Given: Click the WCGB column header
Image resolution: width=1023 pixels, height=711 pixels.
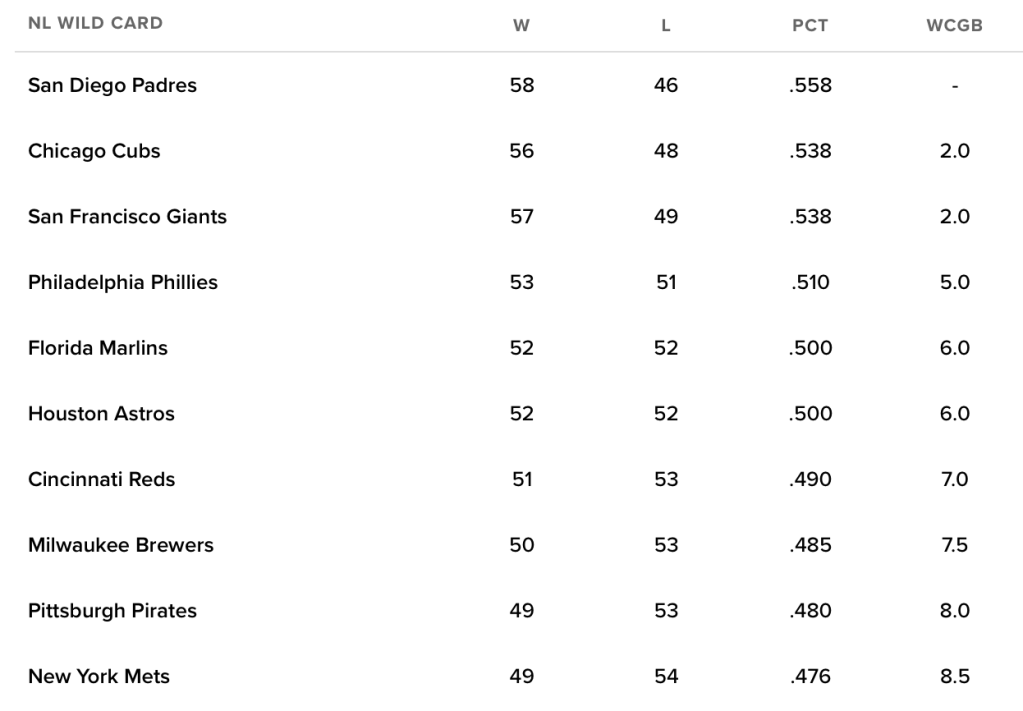Looking at the screenshot, I should [955, 26].
